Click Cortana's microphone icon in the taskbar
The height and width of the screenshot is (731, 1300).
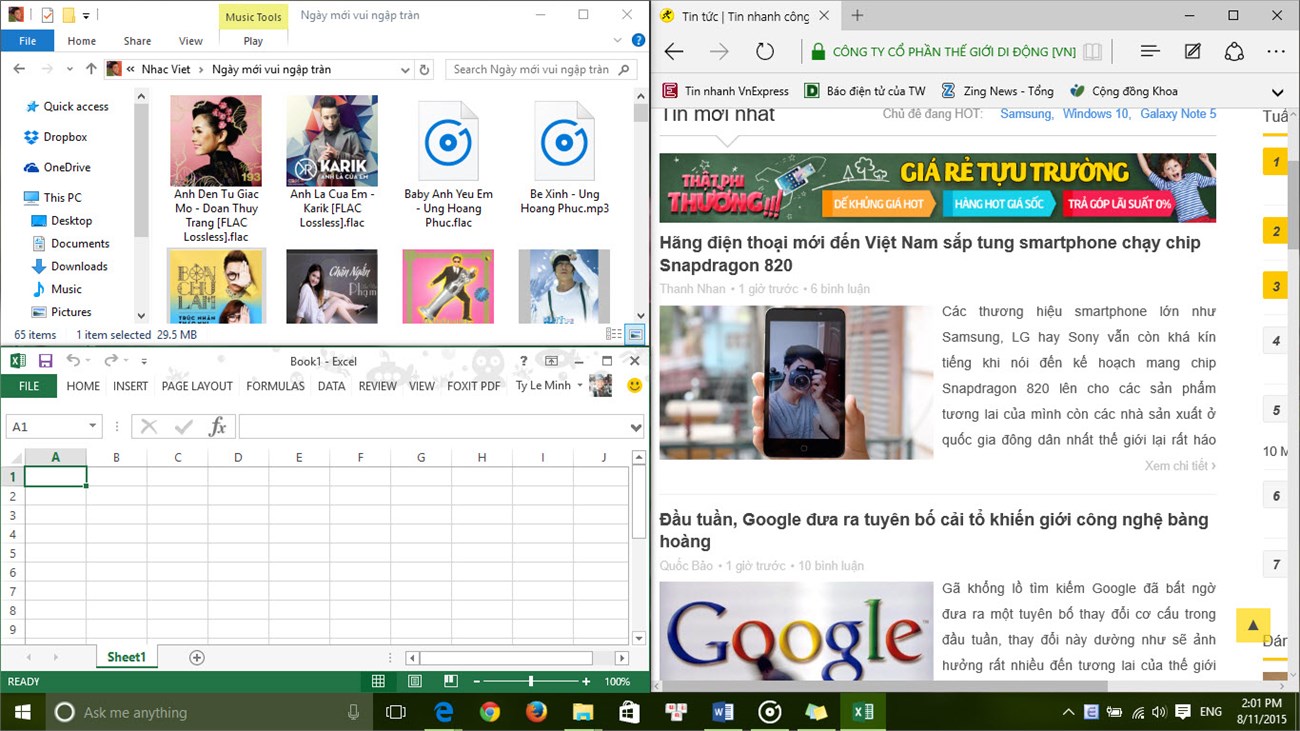(x=355, y=712)
